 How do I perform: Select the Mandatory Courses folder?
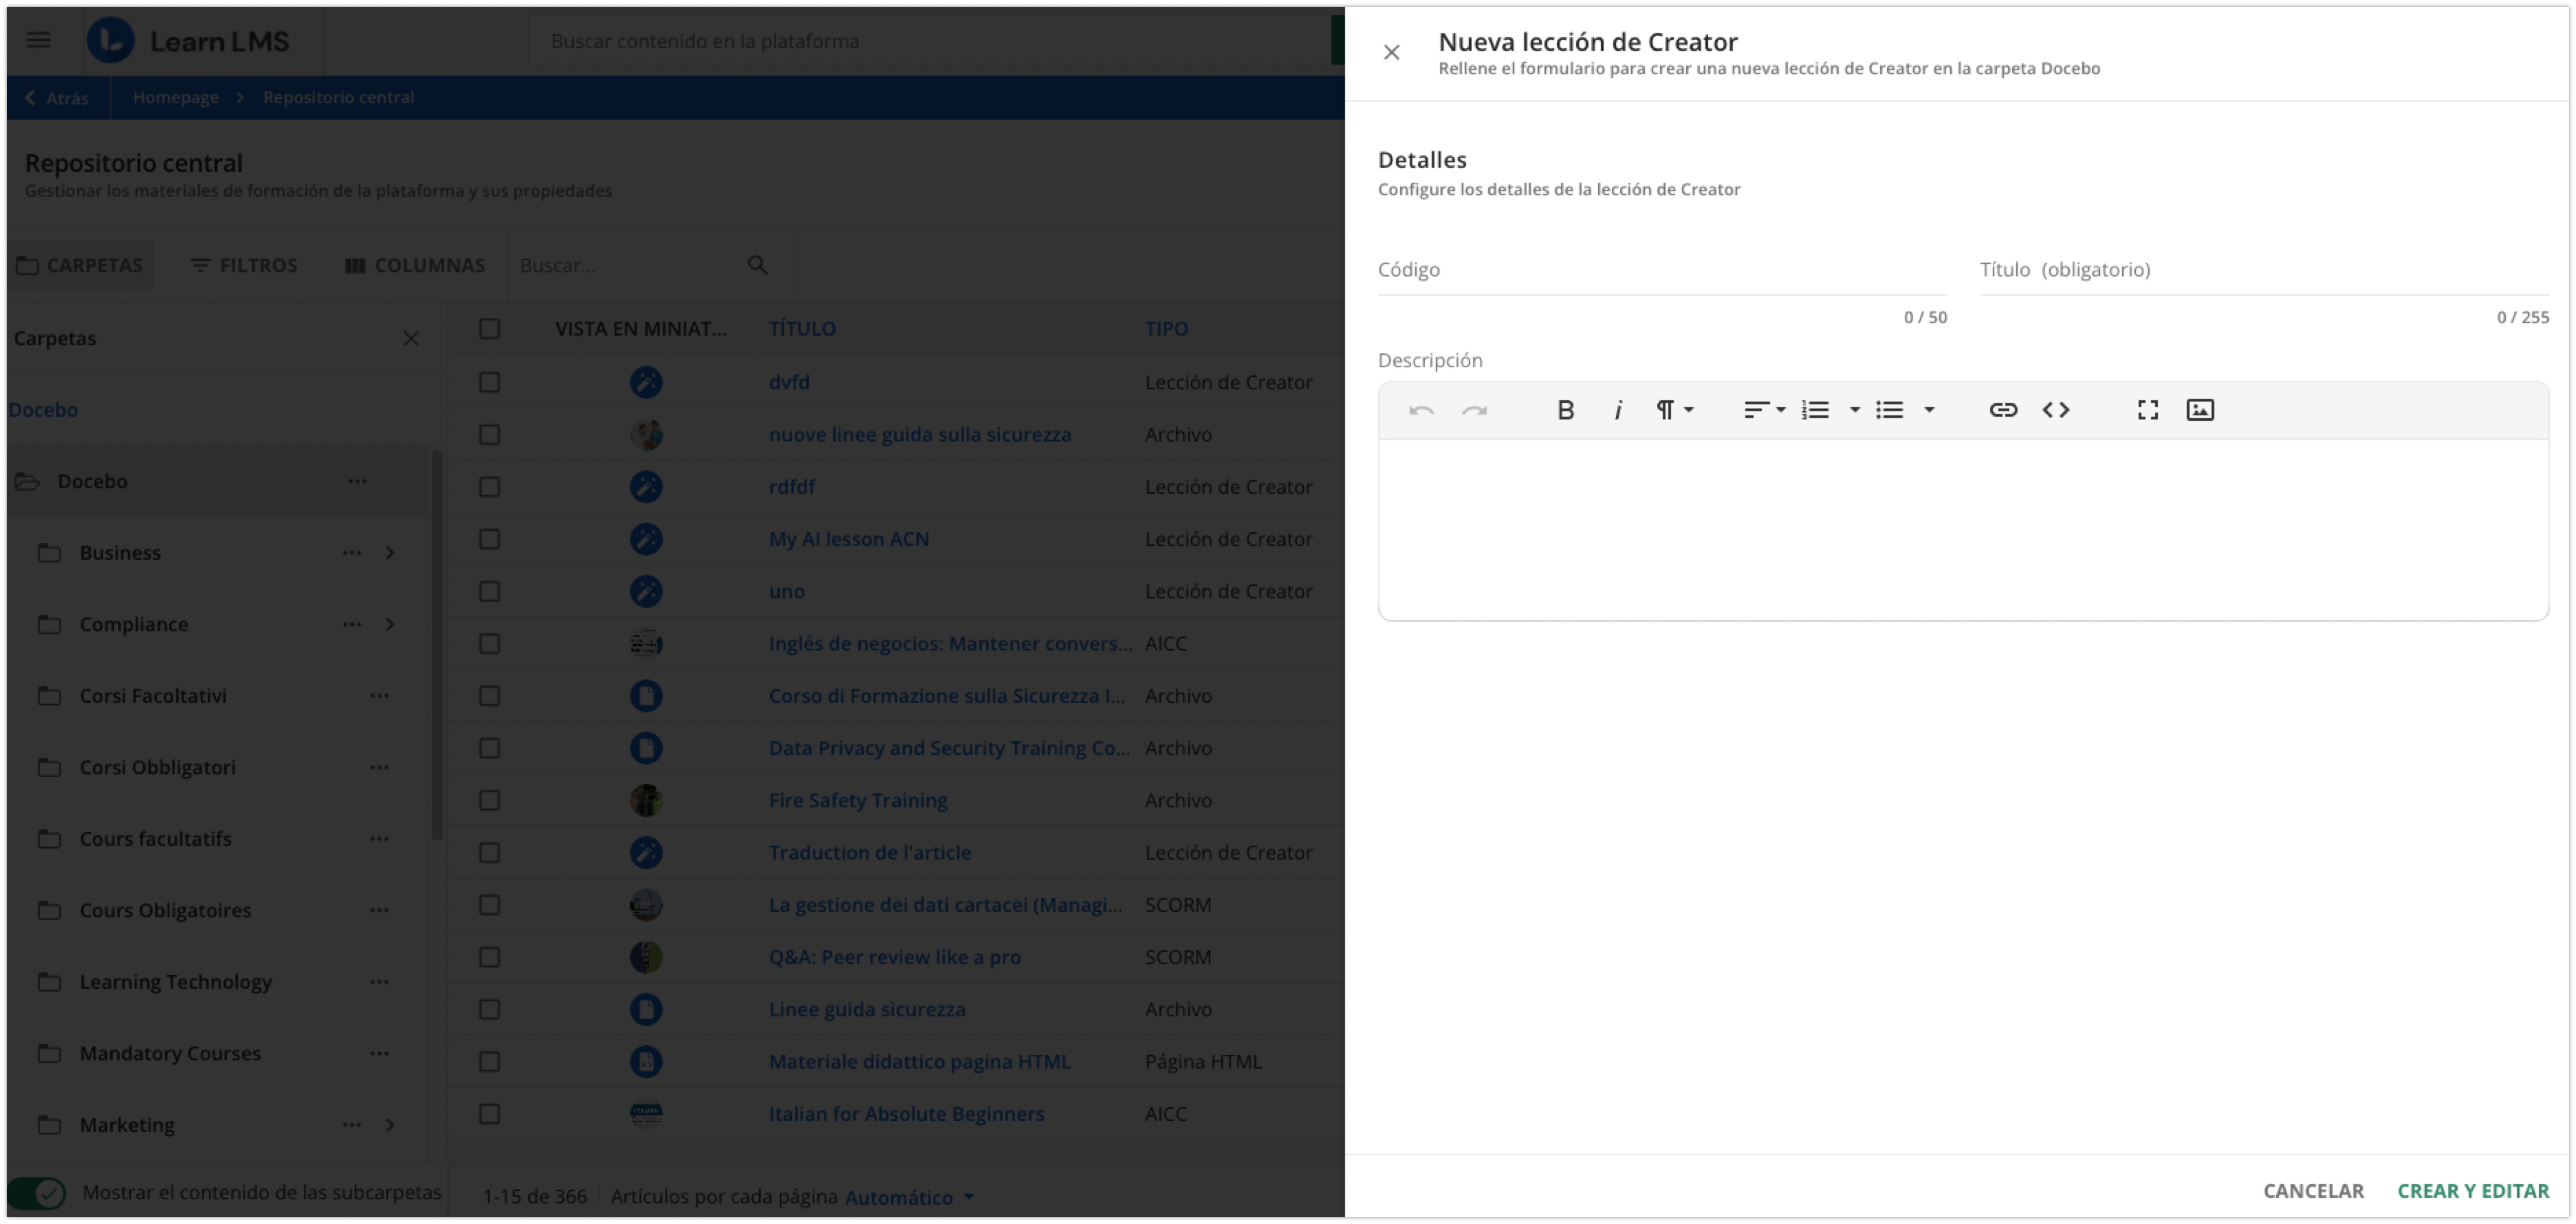tap(170, 1053)
